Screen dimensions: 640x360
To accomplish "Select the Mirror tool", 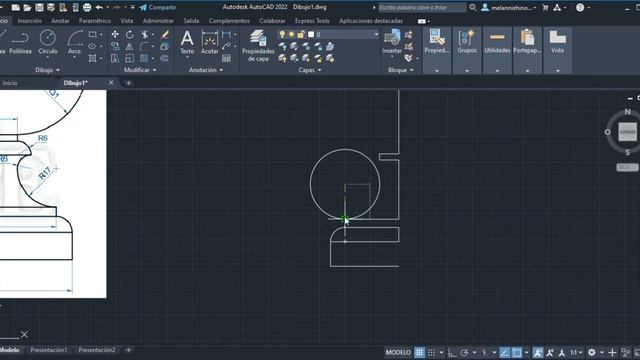I will click(130, 47).
